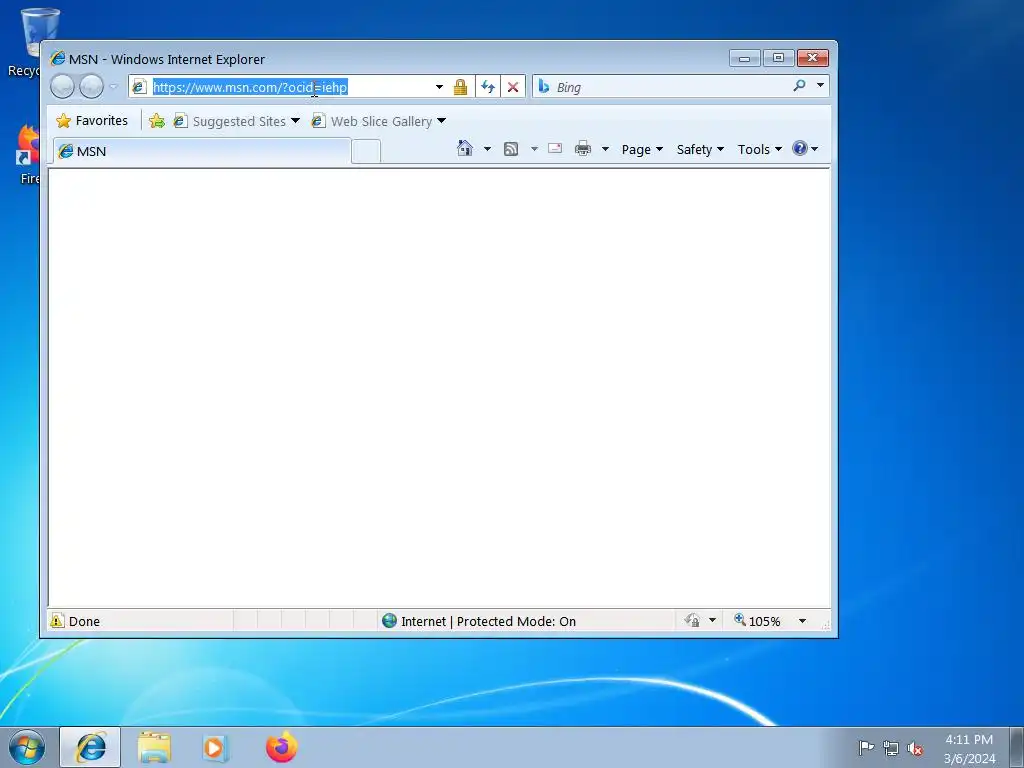Expand the zoom level dropdown arrow

click(x=803, y=621)
